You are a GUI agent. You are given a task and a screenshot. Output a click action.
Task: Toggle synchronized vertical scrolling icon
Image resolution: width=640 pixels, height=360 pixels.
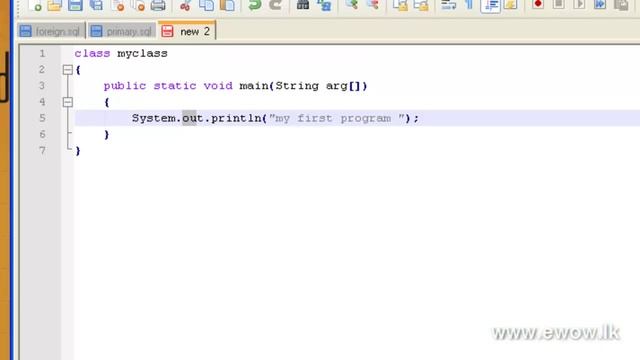(x=400, y=5)
